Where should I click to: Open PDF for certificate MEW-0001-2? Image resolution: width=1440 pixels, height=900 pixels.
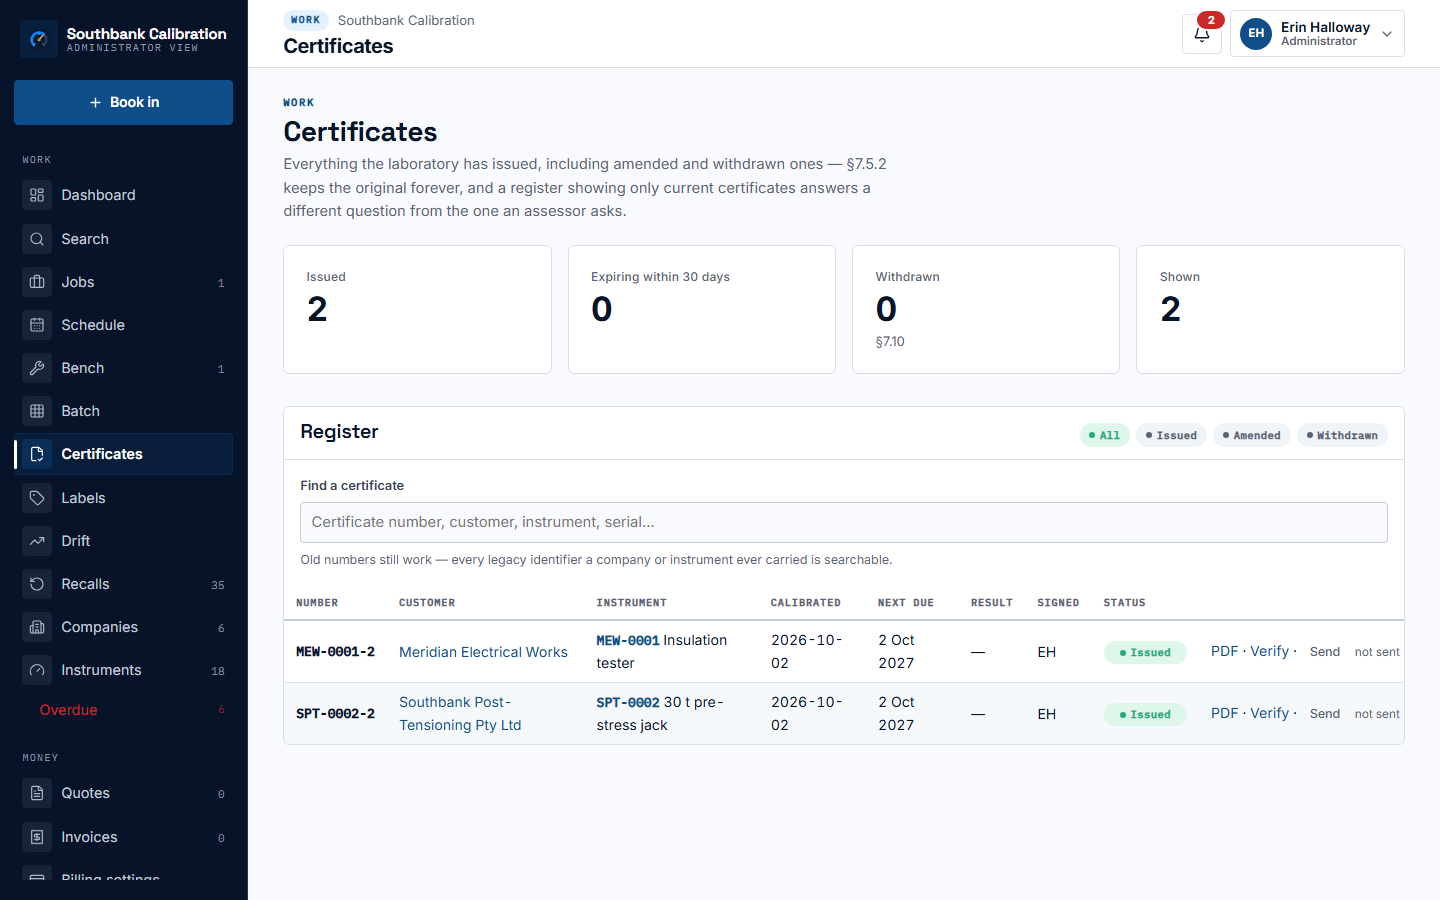(x=1224, y=651)
